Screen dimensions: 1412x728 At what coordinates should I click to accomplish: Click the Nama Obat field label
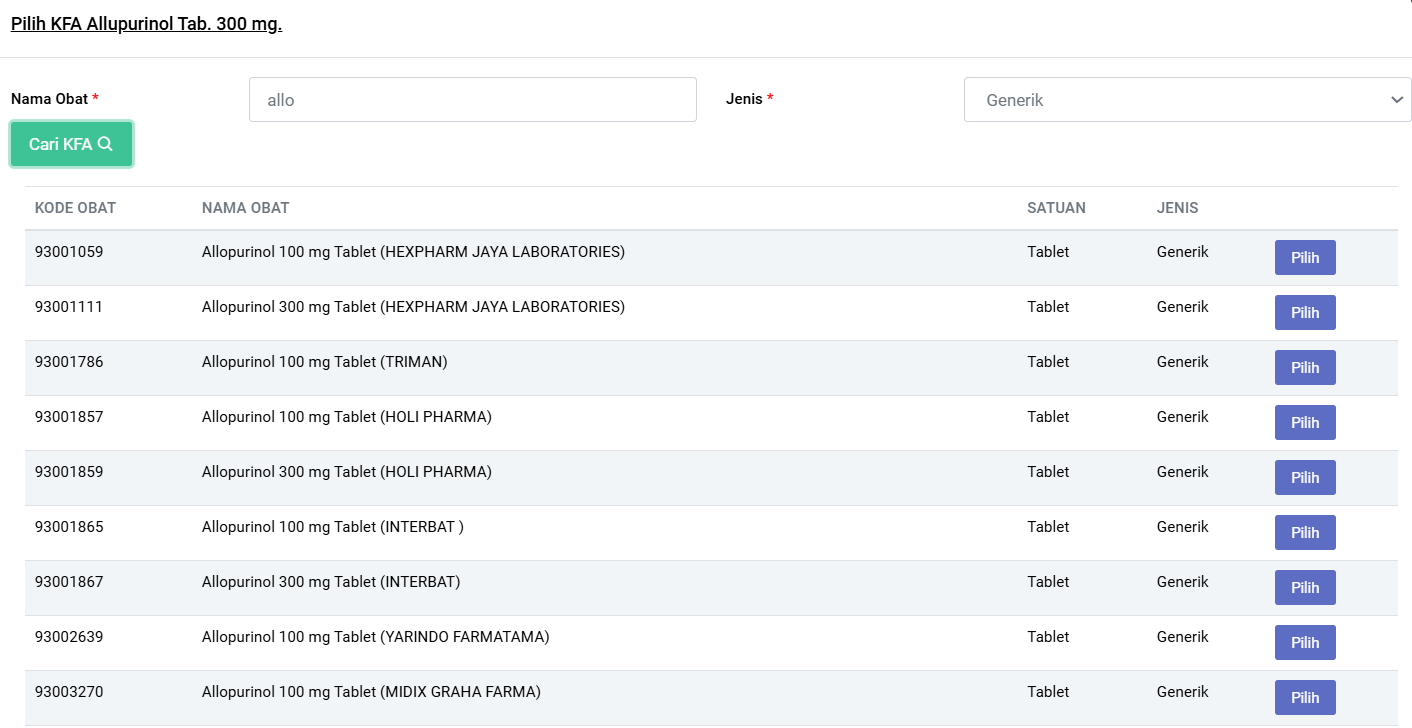tap(55, 99)
